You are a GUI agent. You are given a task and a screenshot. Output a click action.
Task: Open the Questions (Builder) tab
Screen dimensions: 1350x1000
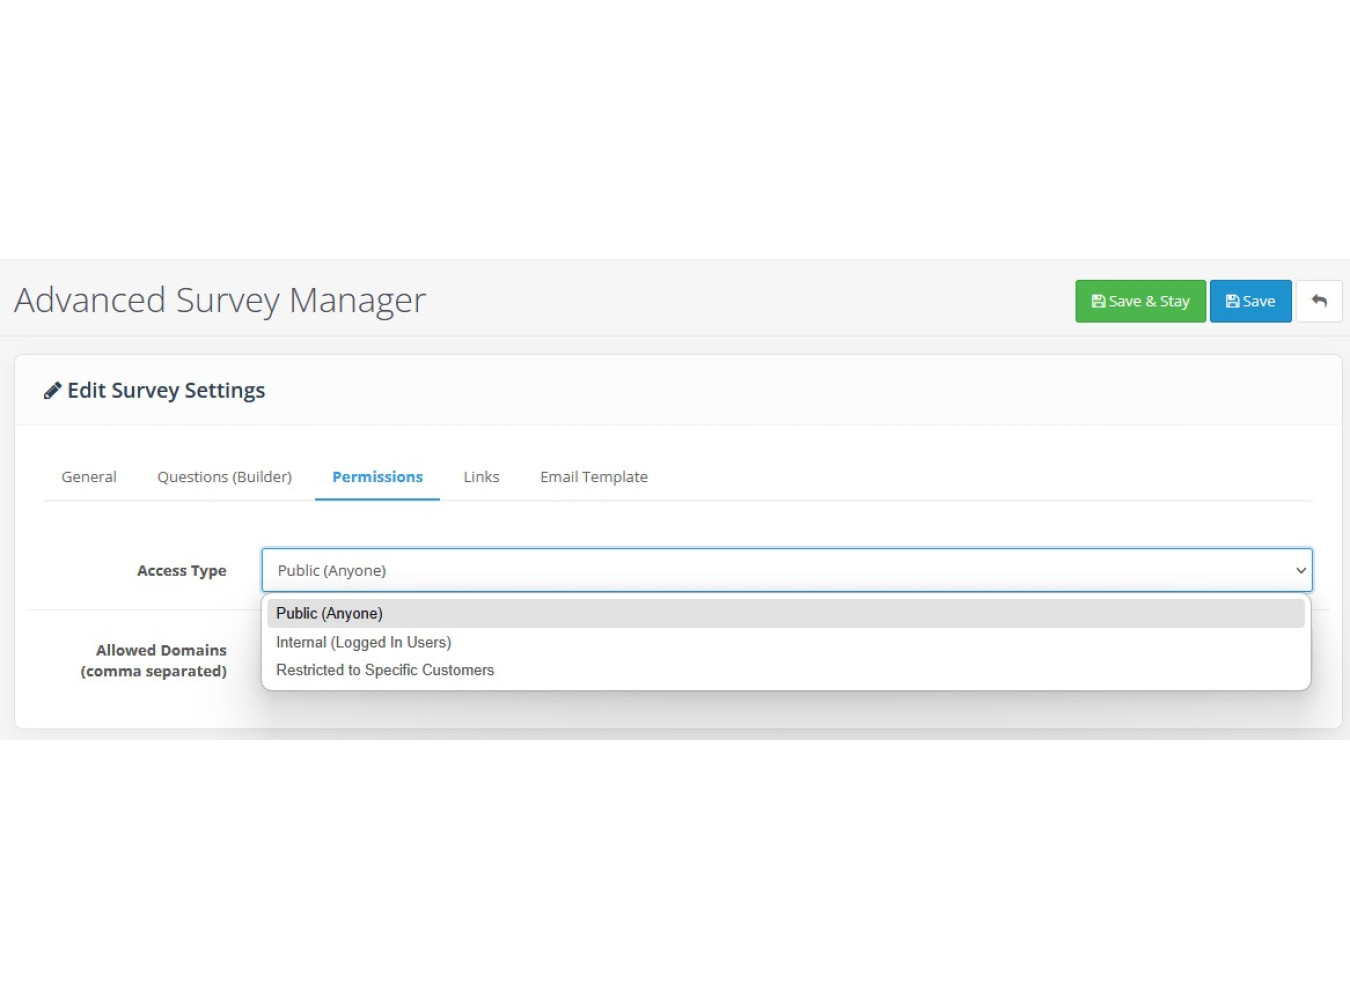[x=224, y=477]
